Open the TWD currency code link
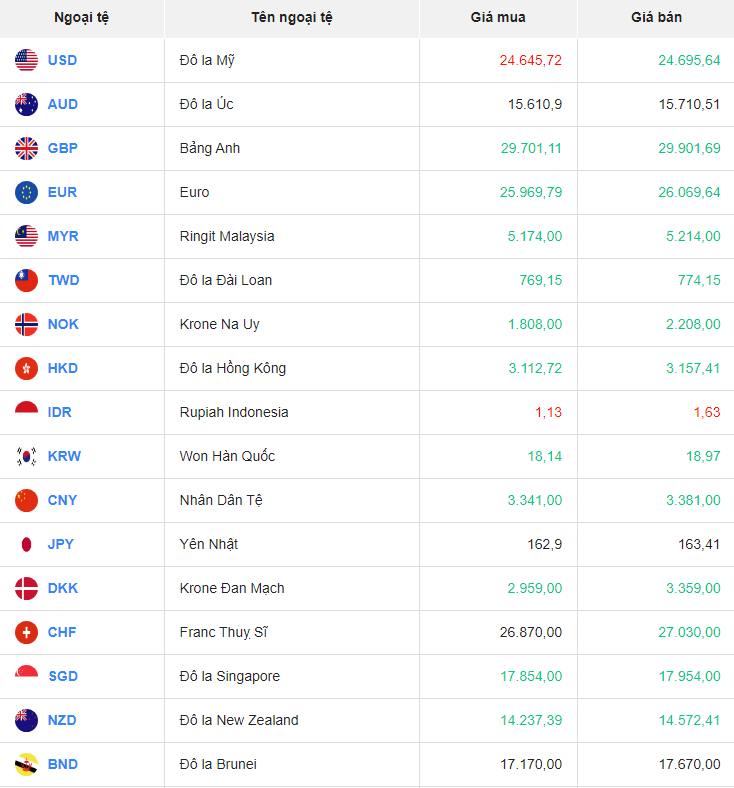The height and width of the screenshot is (788, 734). click(62, 280)
